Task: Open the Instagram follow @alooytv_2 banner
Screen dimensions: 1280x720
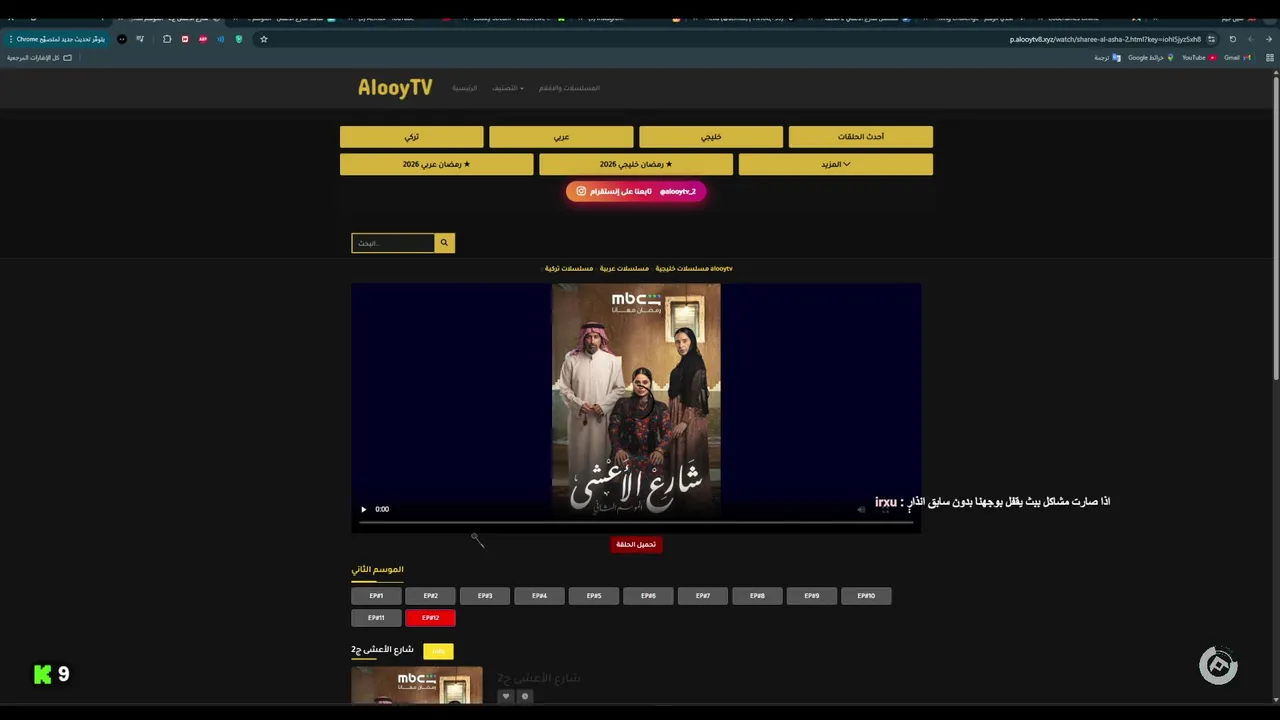Action: click(636, 191)
